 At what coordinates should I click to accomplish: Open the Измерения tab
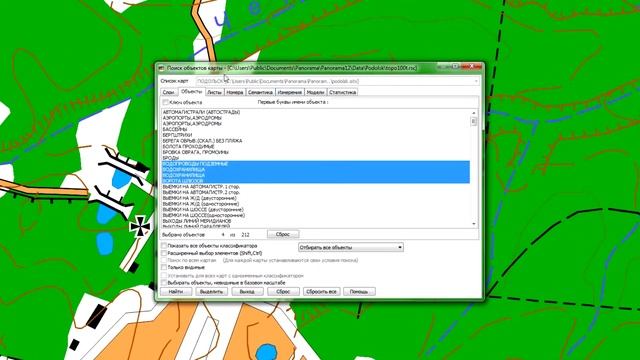[289, 92]
